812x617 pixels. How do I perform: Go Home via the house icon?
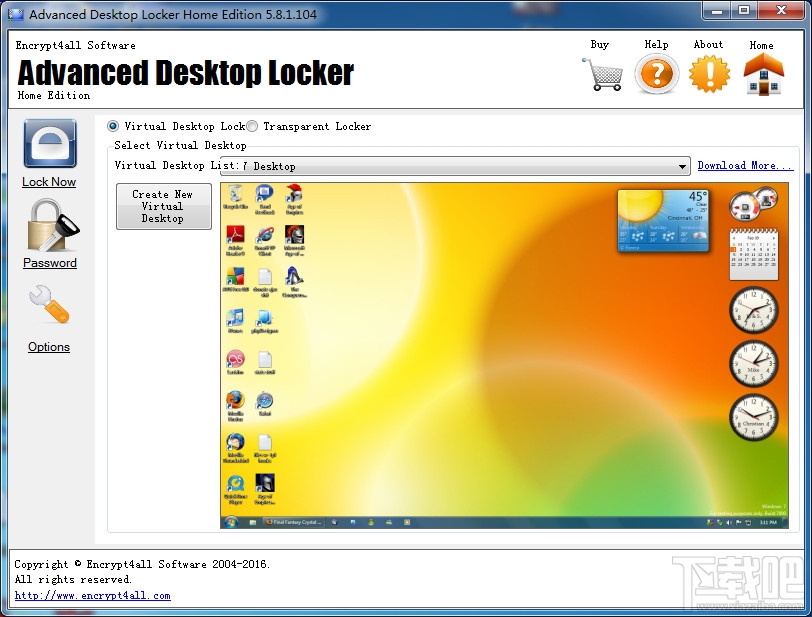763,75
